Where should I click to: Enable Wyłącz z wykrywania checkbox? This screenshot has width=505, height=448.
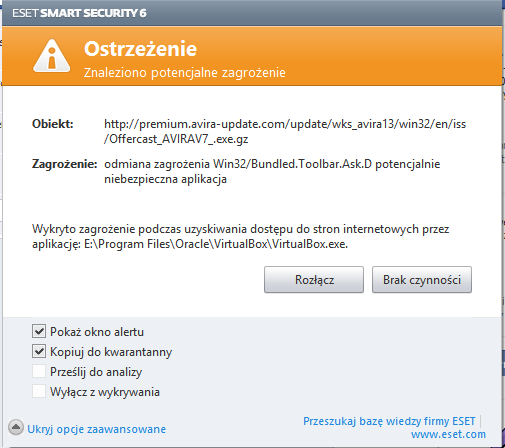tap(39, 391)
